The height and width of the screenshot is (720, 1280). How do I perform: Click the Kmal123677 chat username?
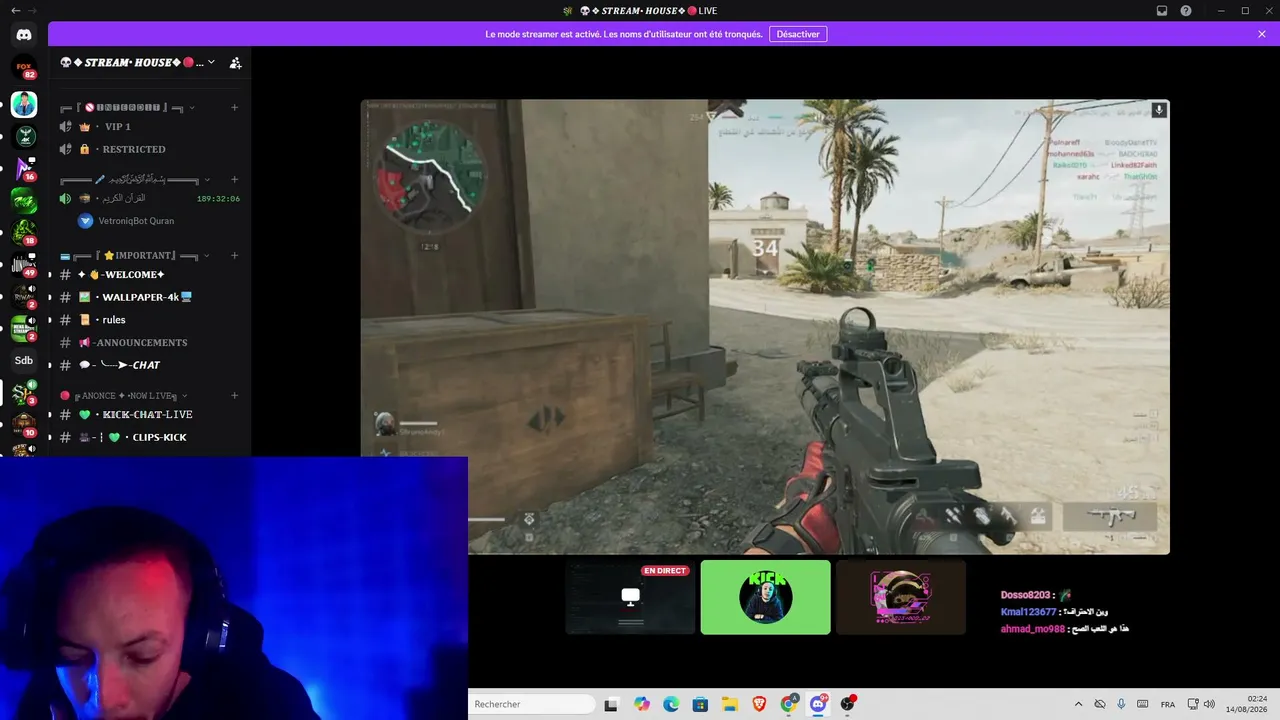(x=1028, y=612)
